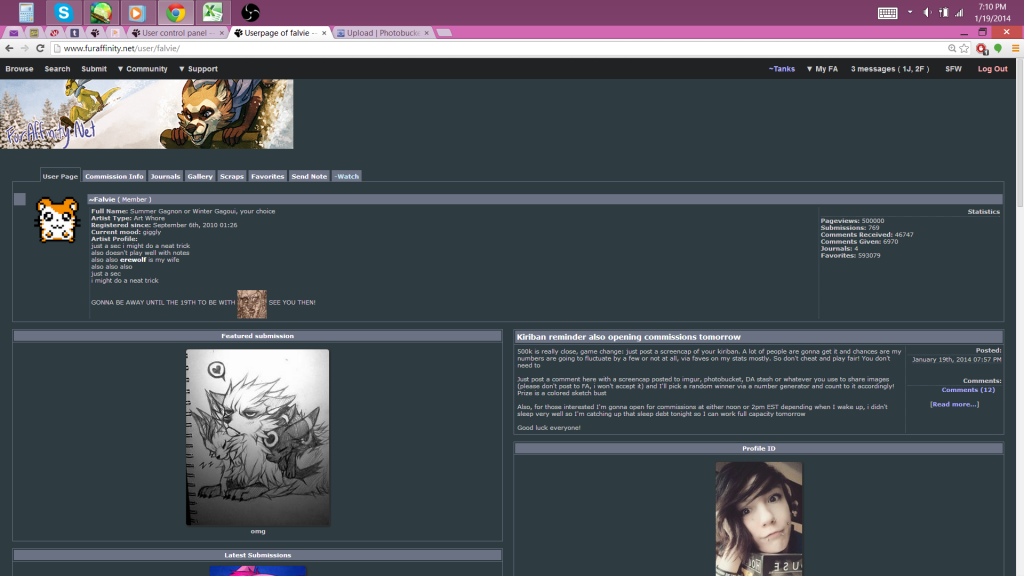Bookmark the page with the star icon
1024x576 pixels.
[964, 48]
